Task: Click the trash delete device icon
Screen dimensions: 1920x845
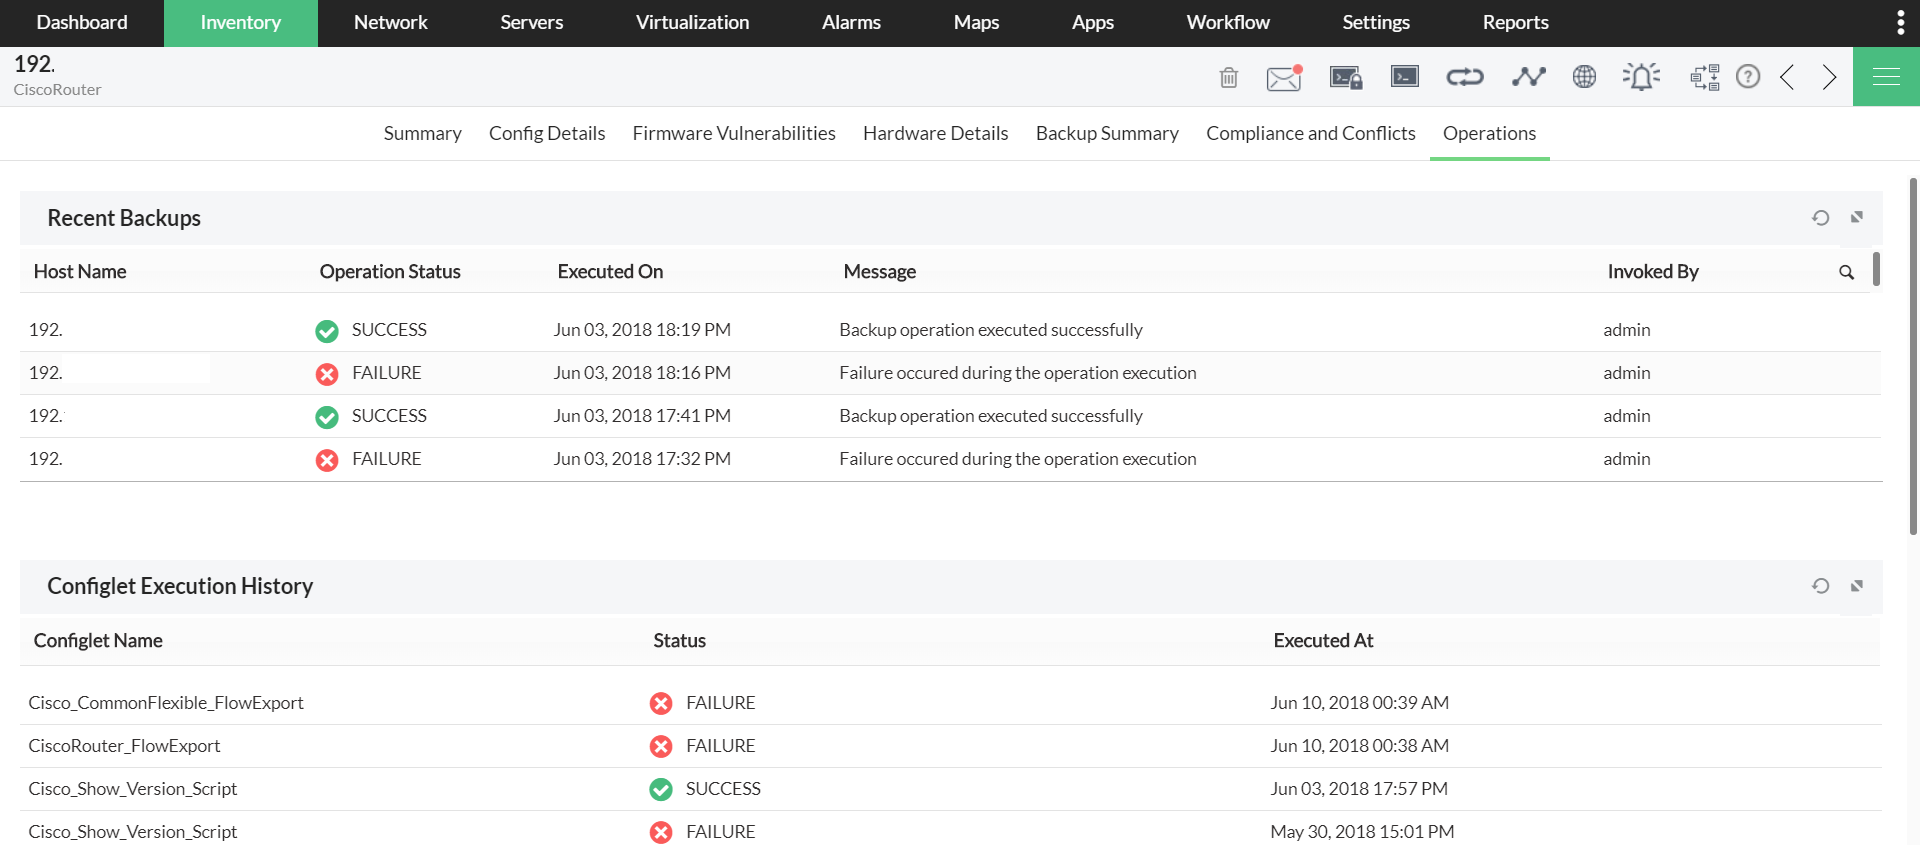Action: click(x=1229, y=77)
